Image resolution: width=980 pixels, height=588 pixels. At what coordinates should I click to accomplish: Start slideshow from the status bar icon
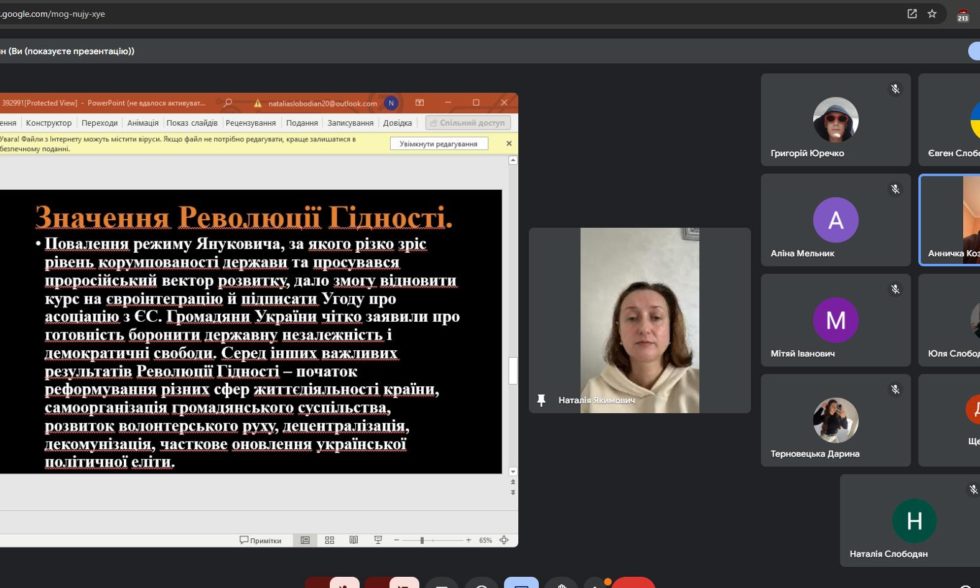(x=378, y=539)
